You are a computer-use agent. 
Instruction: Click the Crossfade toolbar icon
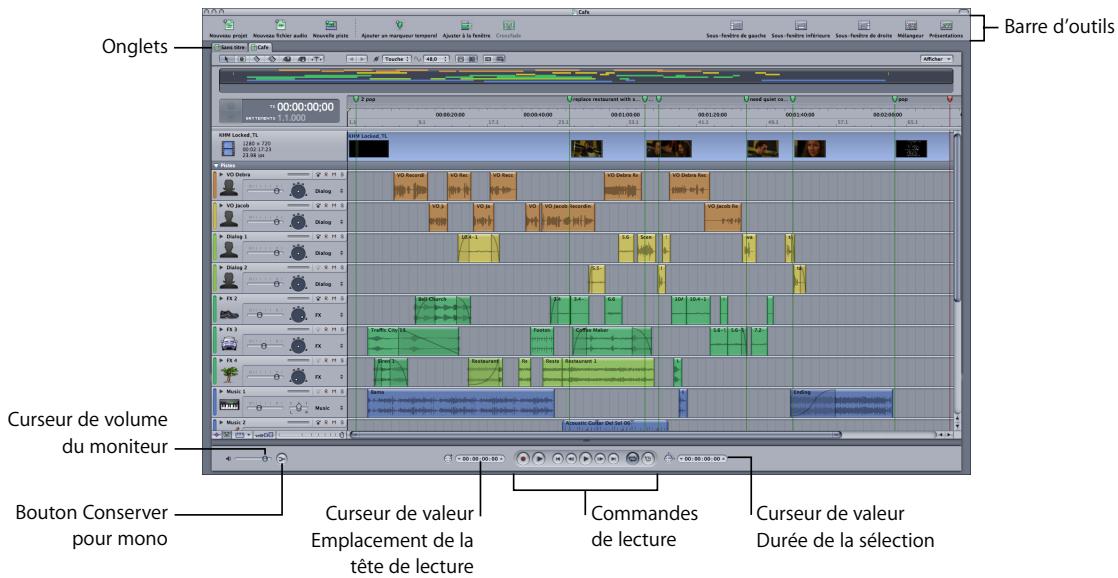coord(508,25)
